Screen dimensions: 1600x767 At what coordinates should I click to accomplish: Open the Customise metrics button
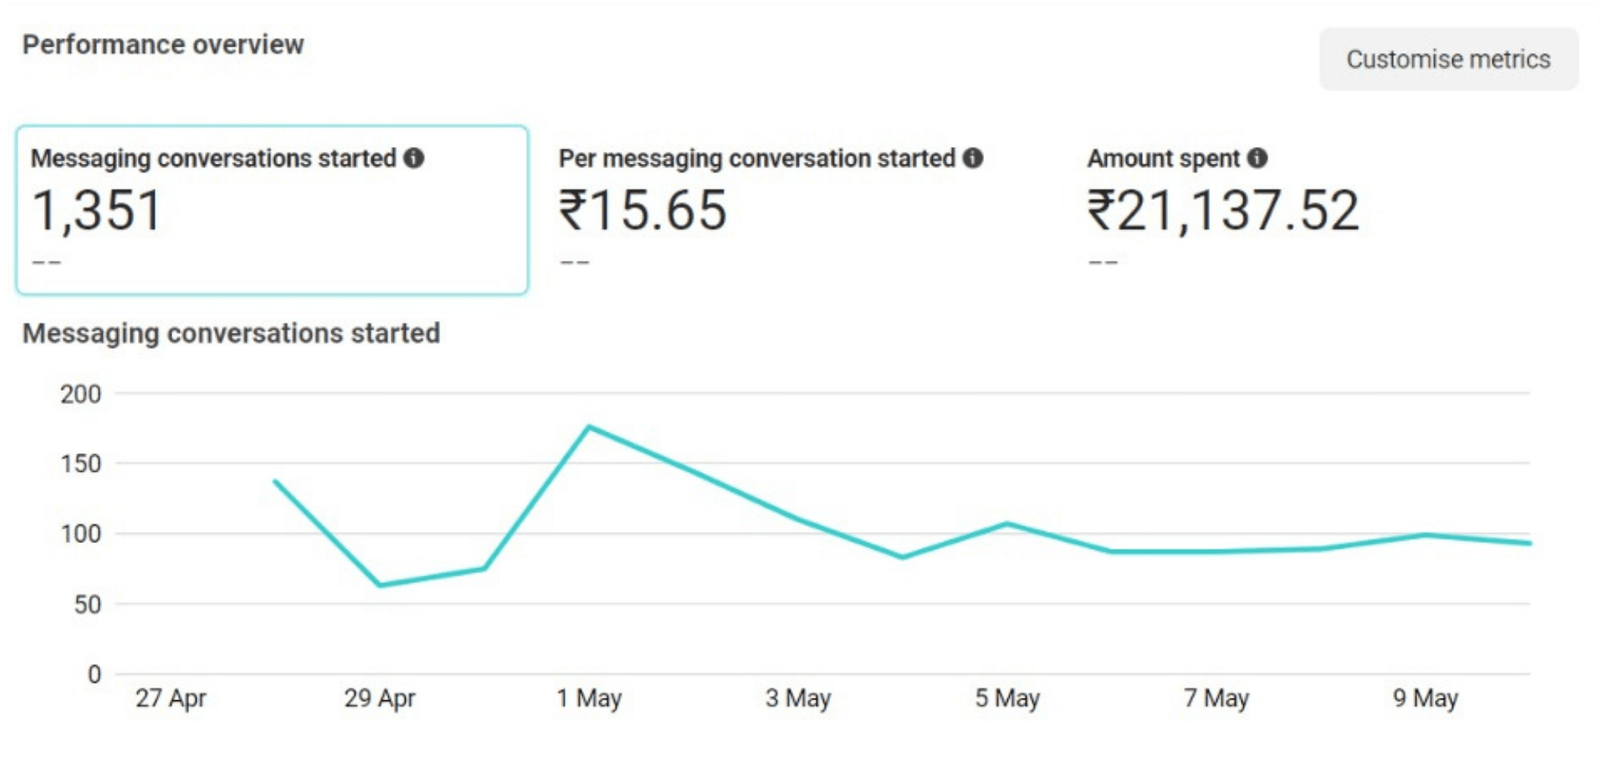pos(1448,60)
